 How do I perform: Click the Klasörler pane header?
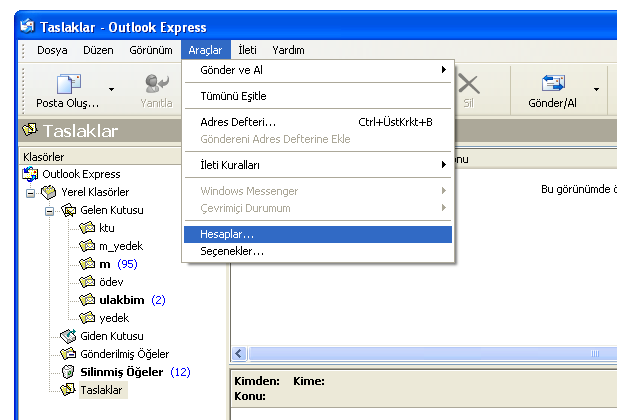100,157
